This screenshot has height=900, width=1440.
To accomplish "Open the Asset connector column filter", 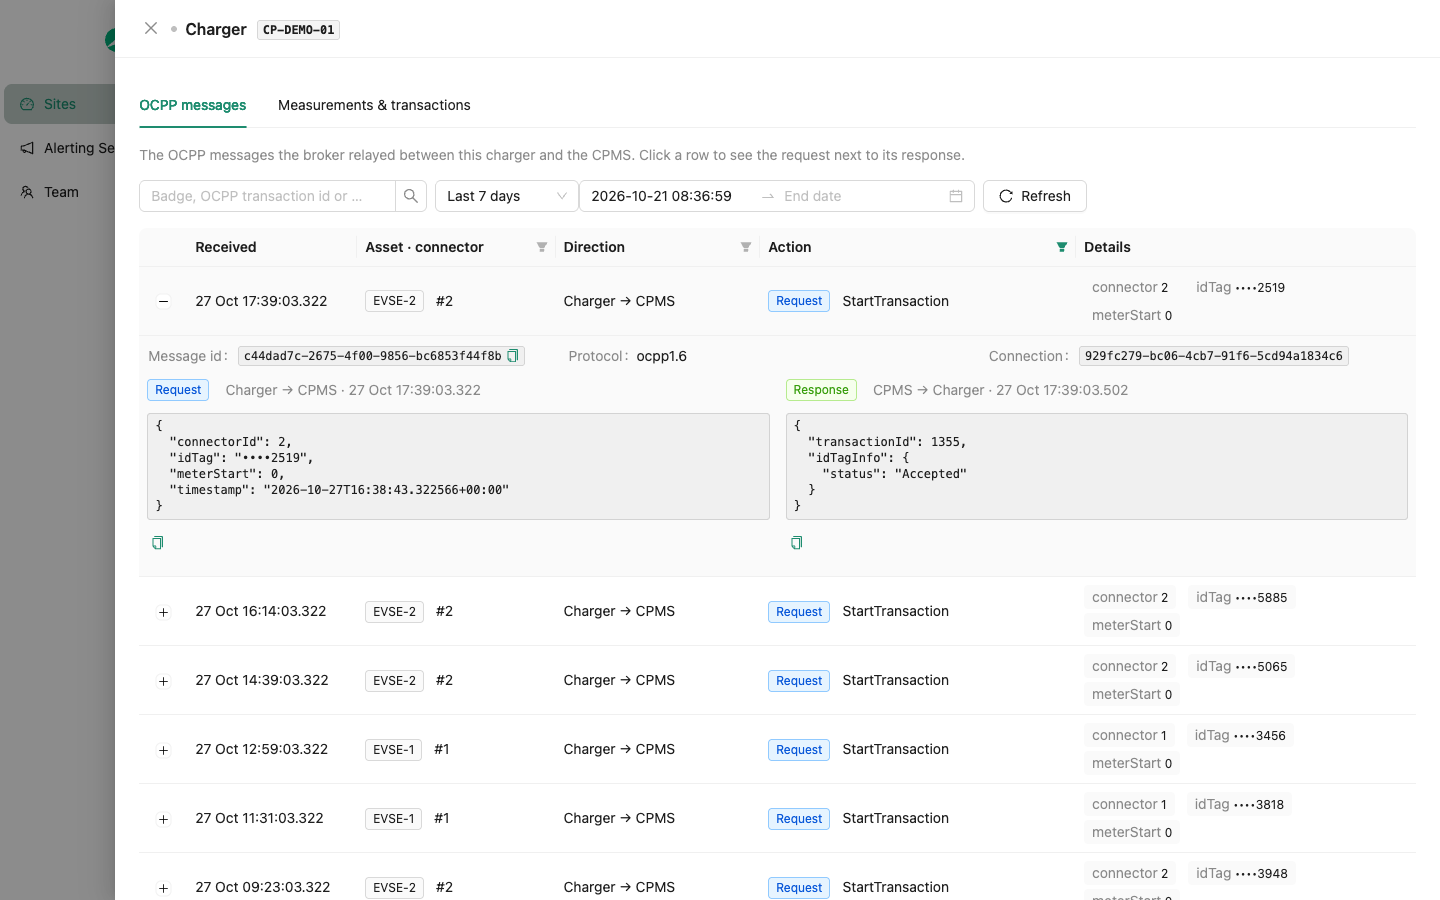I will (542, 247).
